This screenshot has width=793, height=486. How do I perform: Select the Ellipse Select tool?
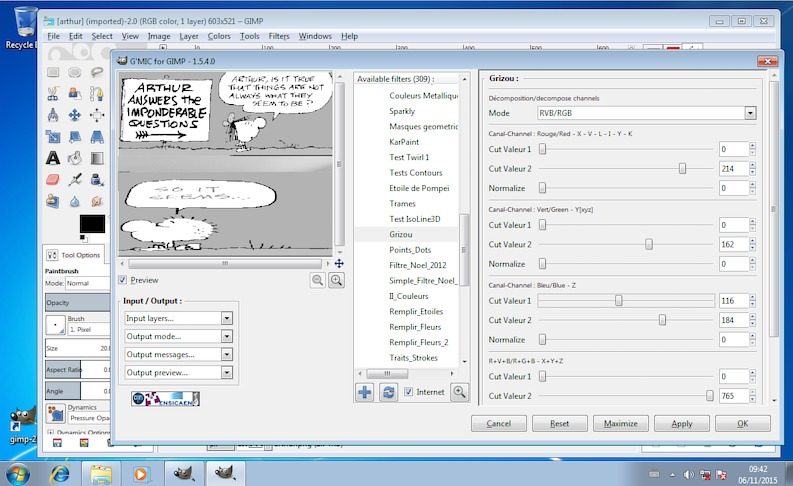coord(75,72)
